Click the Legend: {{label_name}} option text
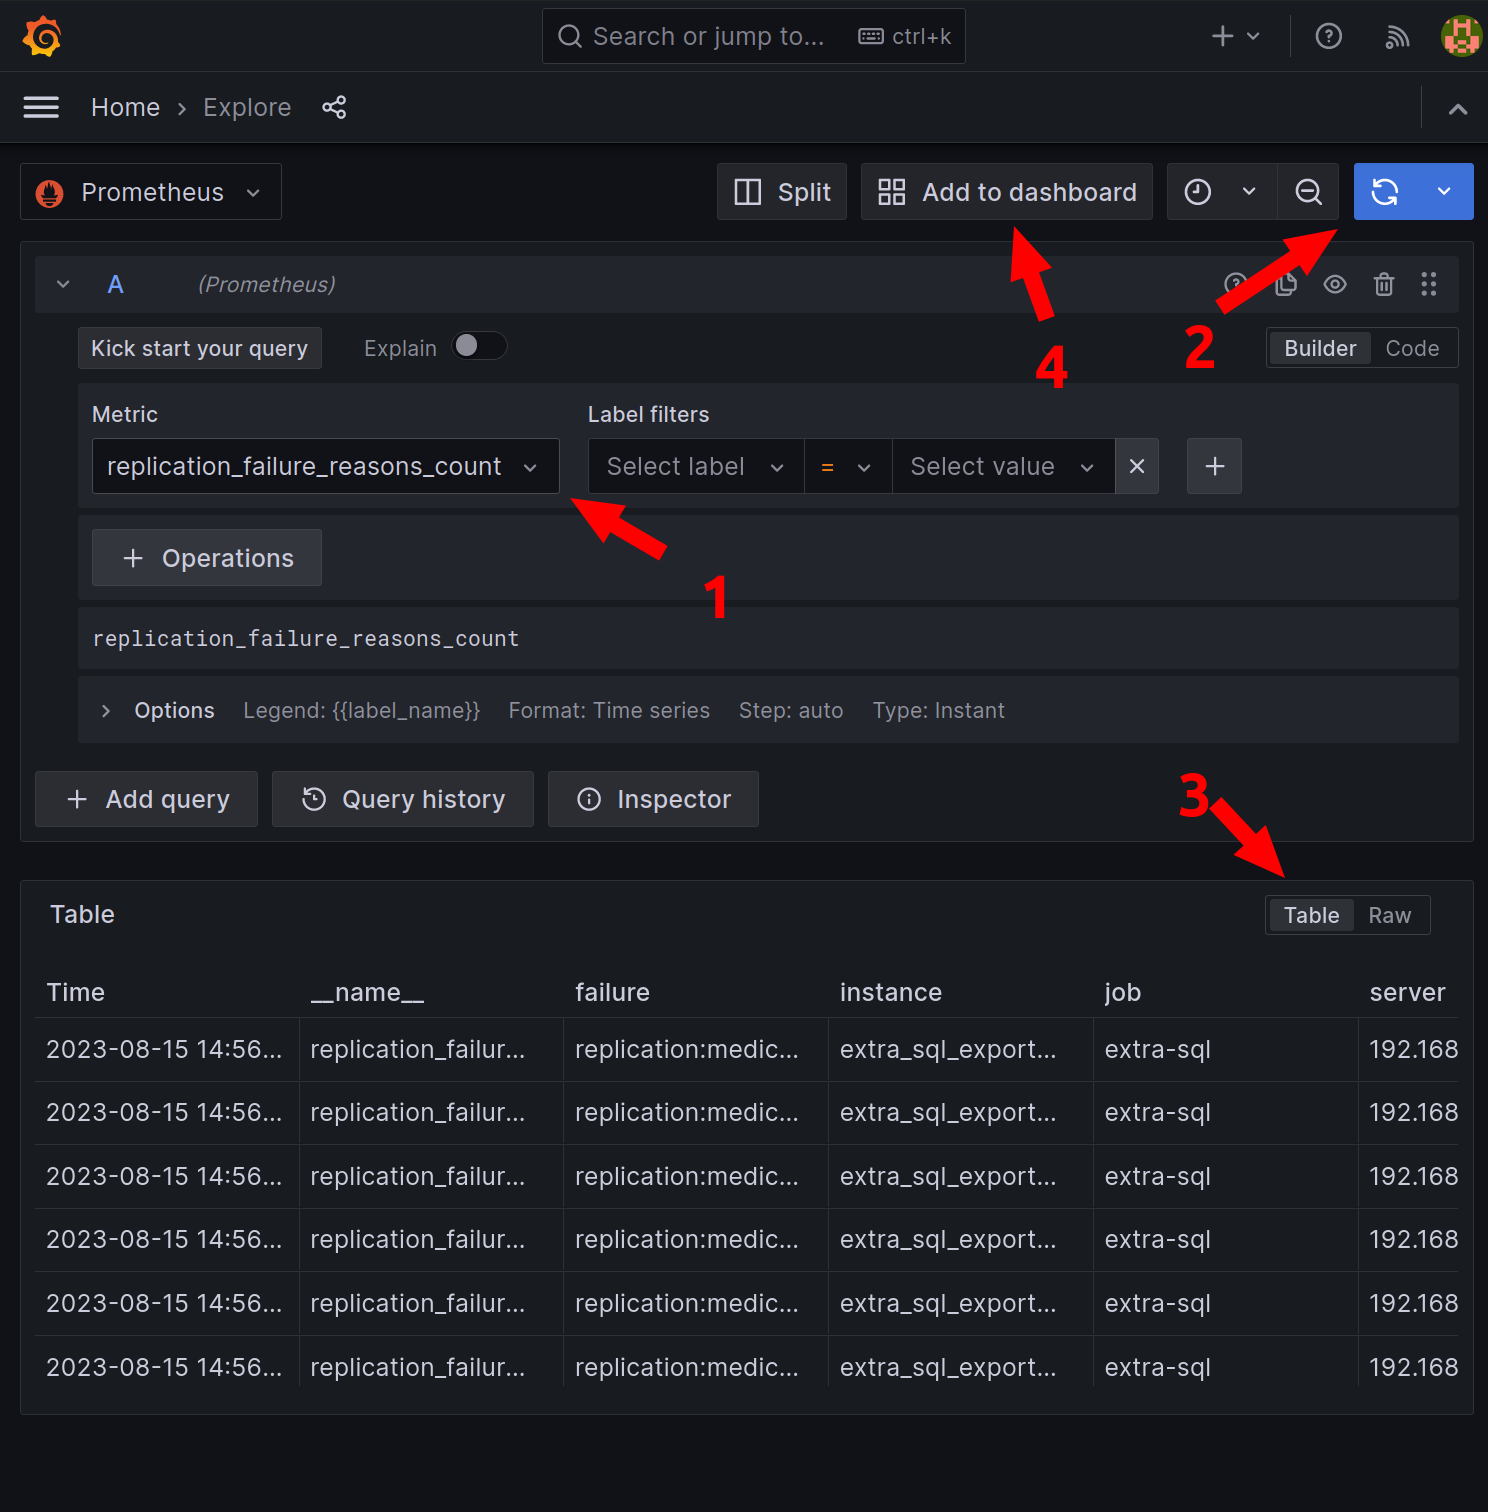1488x1512 pixels. 362,711
